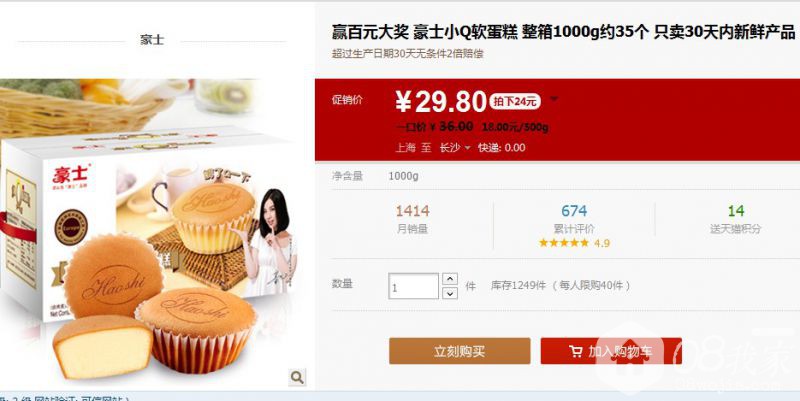
Task: Click the 上海 origin city text
Action: pos(406,147)
